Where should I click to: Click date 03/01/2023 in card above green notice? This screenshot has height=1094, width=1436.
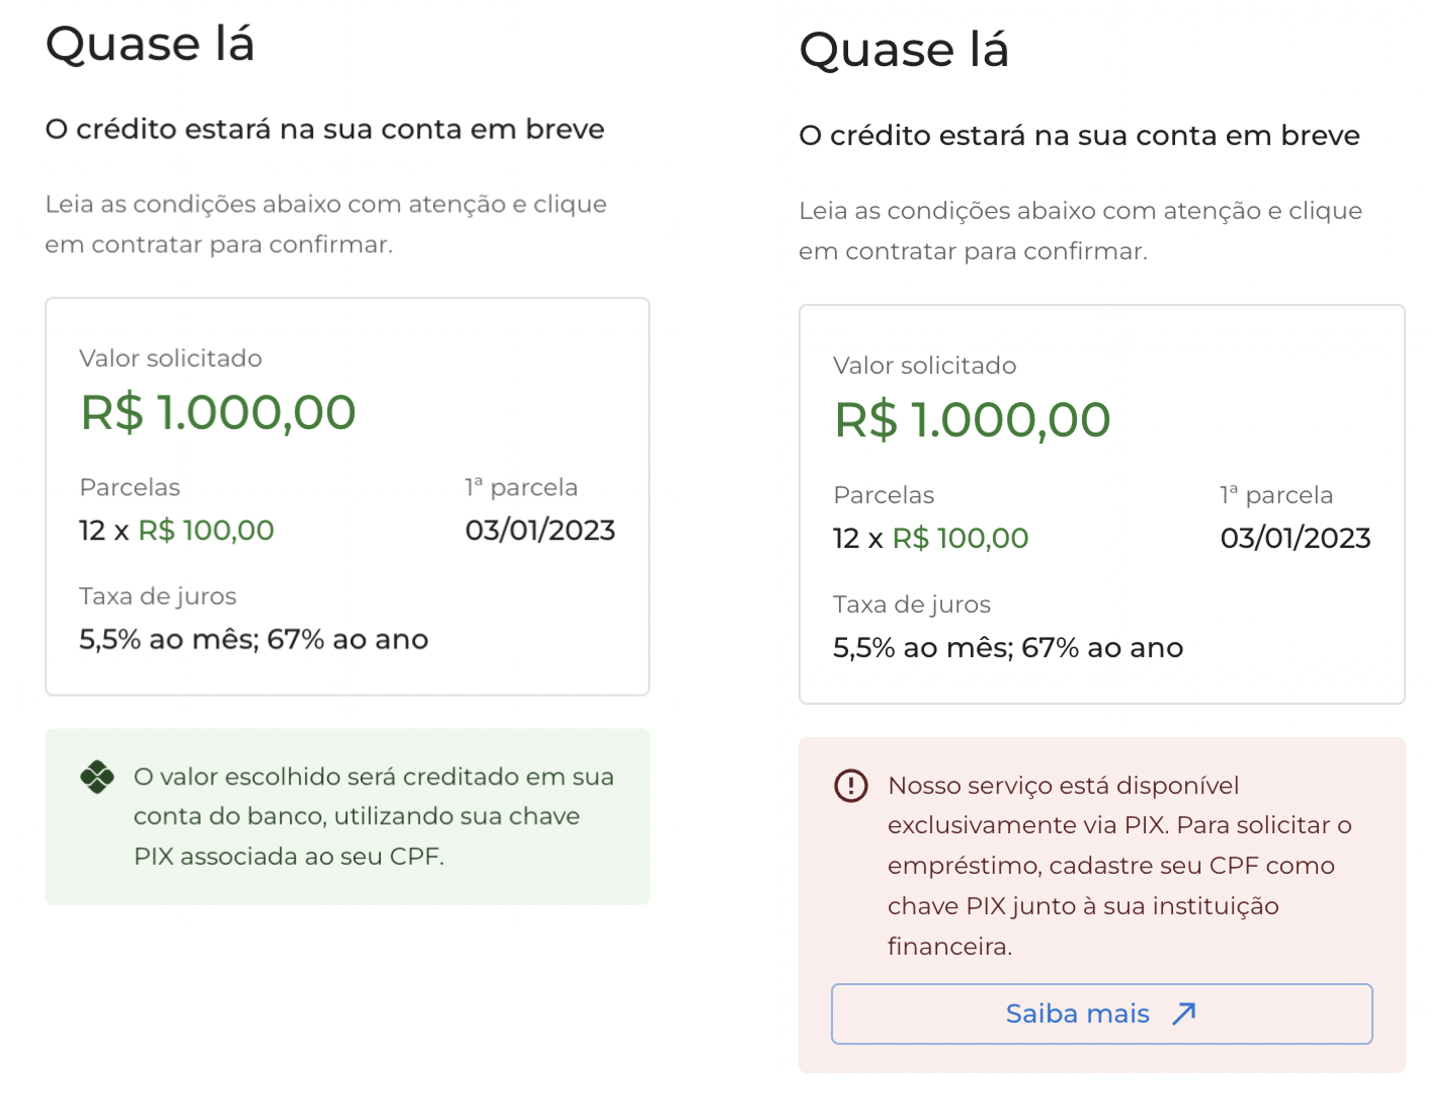pos(540,530)
